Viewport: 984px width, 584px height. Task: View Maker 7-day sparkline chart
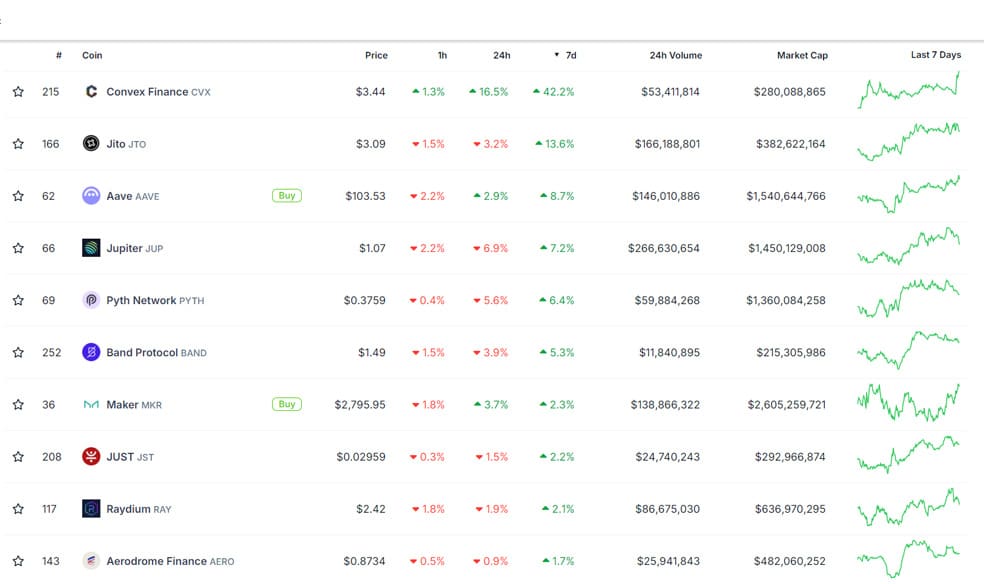909,403
